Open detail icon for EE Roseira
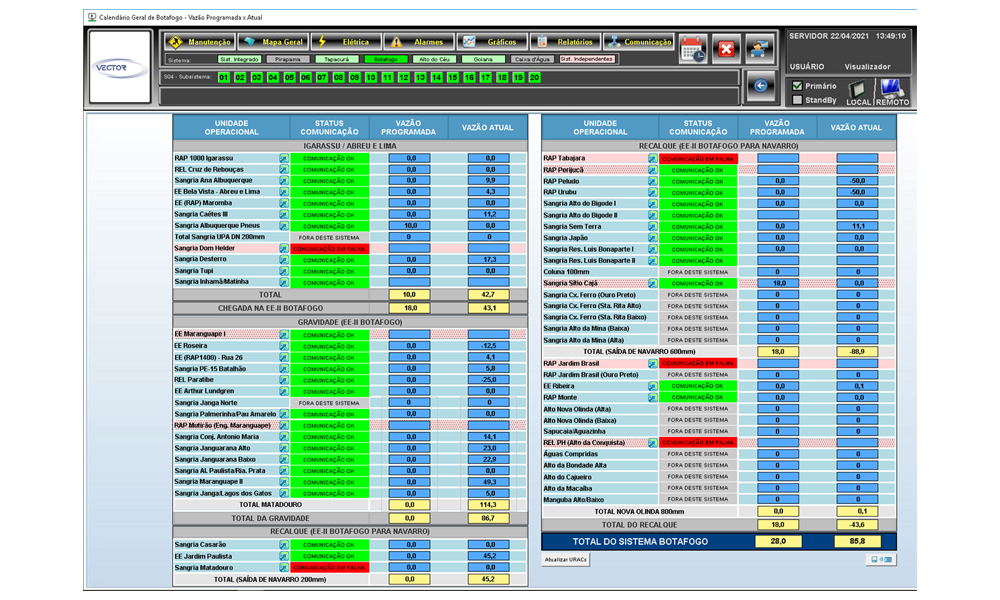1000x600 pixels. coord(283,346)
